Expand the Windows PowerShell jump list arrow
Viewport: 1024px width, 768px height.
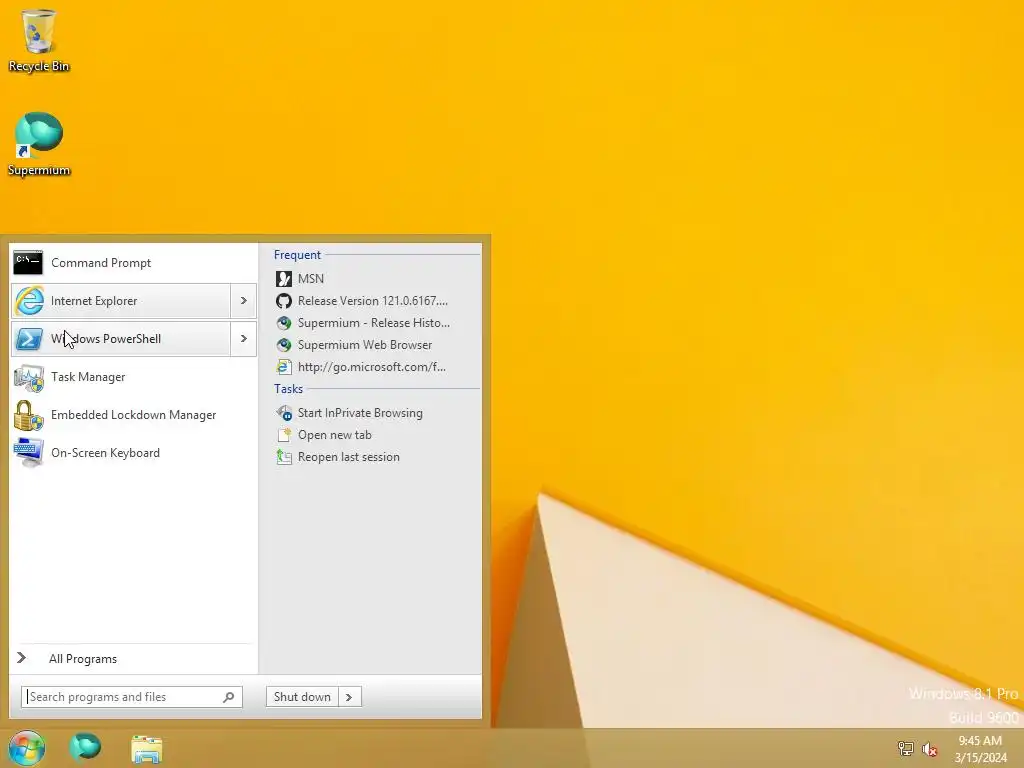(244, 339)
